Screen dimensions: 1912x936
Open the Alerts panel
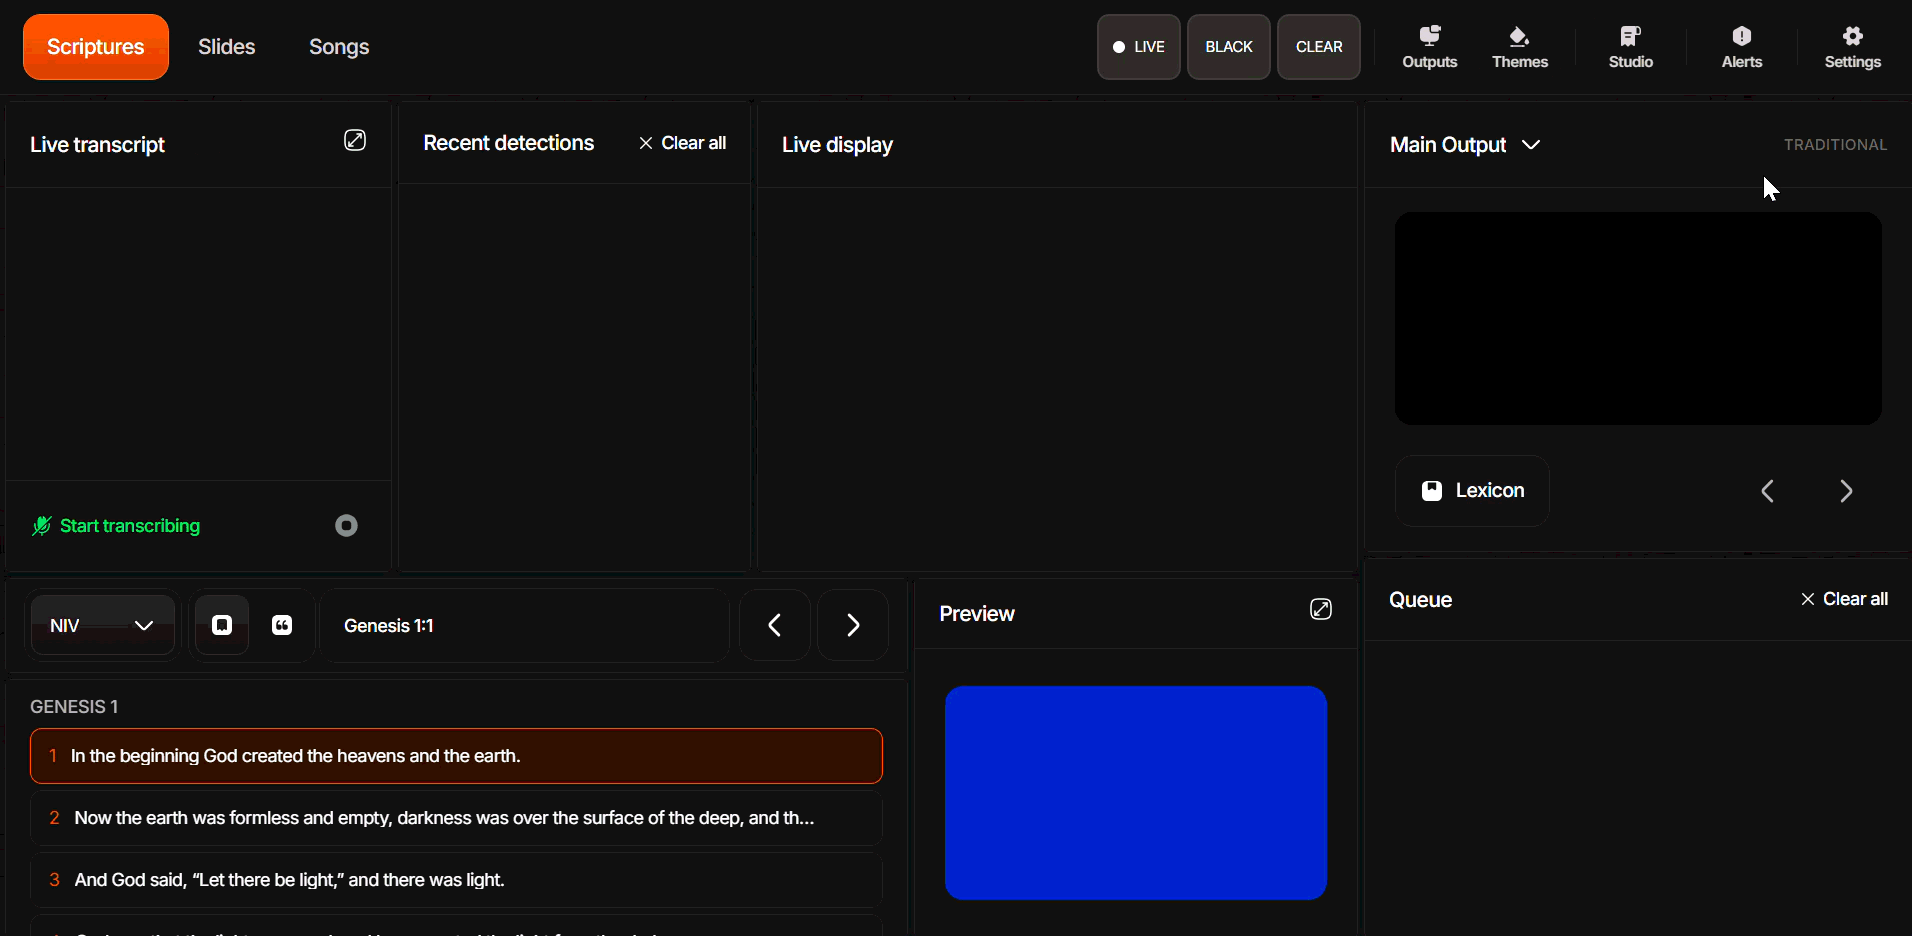(x=1742, y=47)
